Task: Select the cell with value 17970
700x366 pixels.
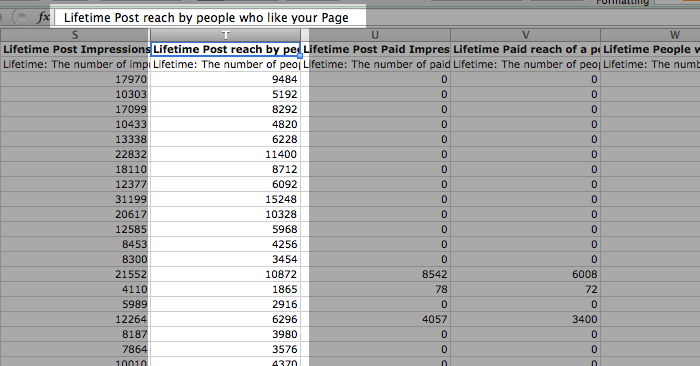Action: [x=75, y=79]
